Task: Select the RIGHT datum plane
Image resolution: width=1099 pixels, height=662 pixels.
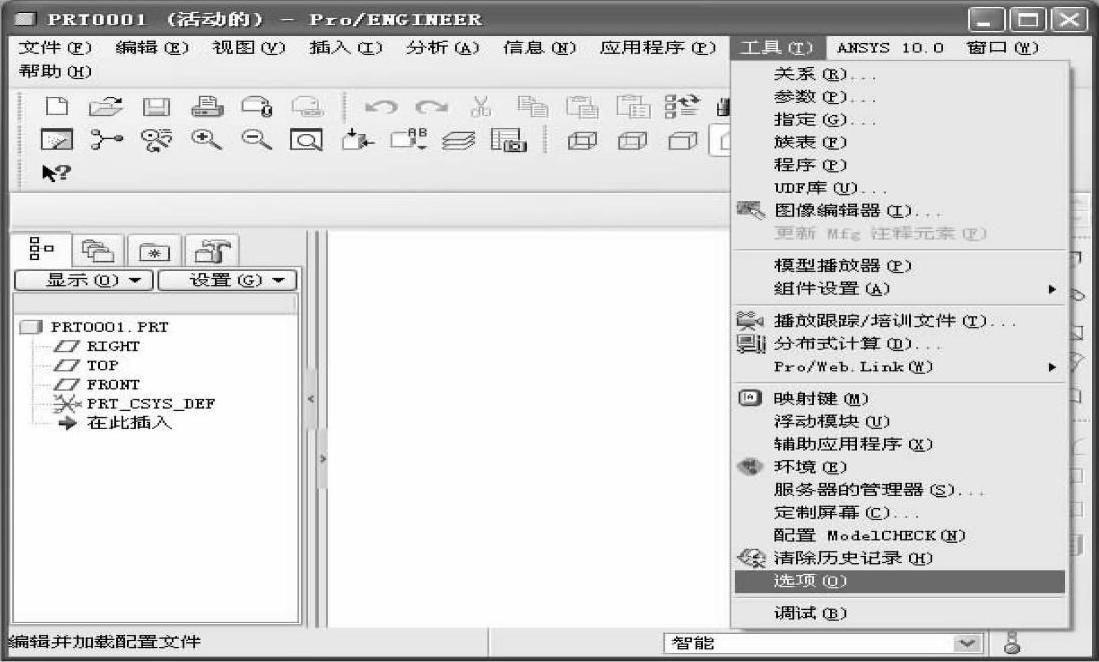Action: [x=113, y=346]
